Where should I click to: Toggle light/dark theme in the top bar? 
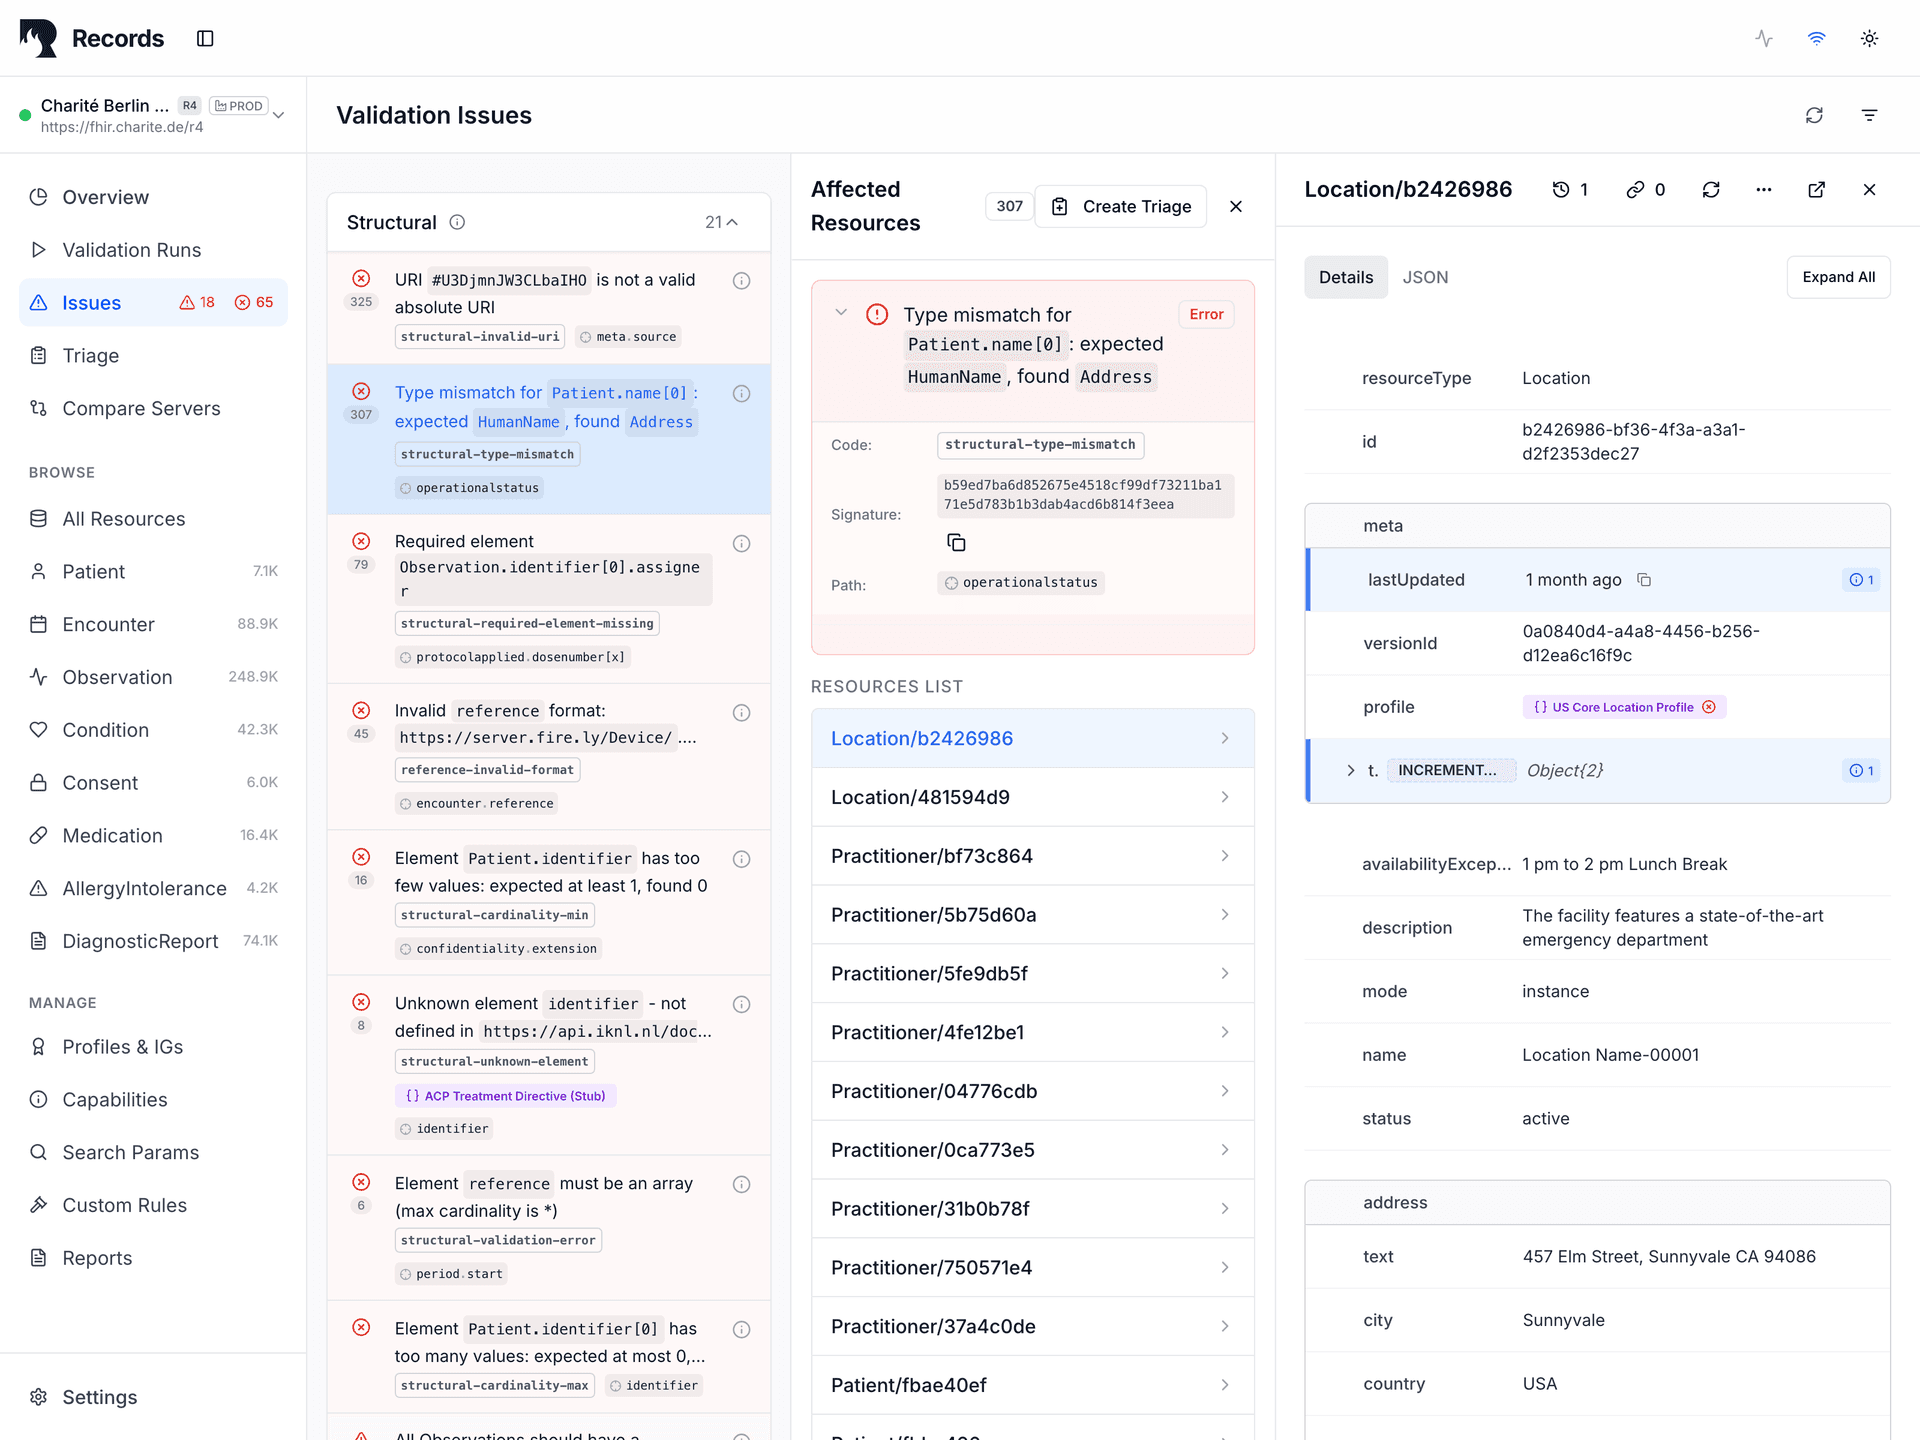(1869, 38)
